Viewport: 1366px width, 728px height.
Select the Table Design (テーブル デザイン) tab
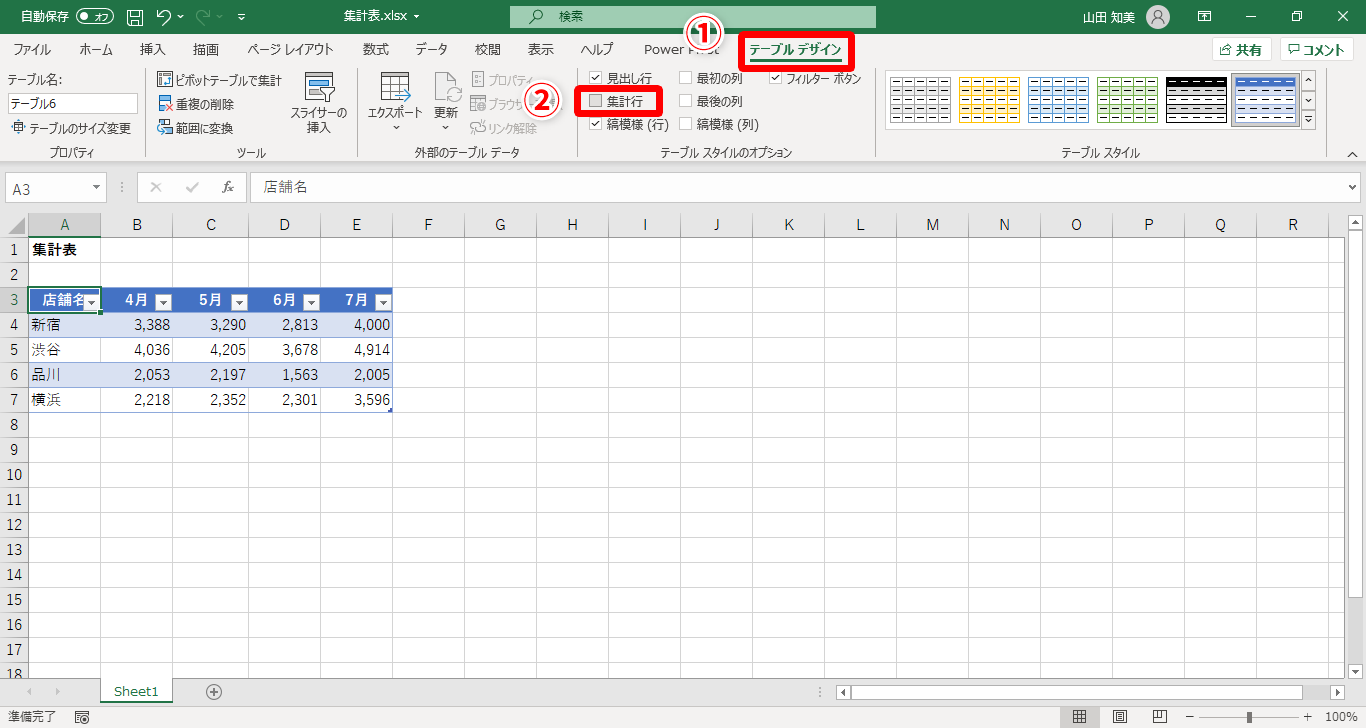coord(796,49)
